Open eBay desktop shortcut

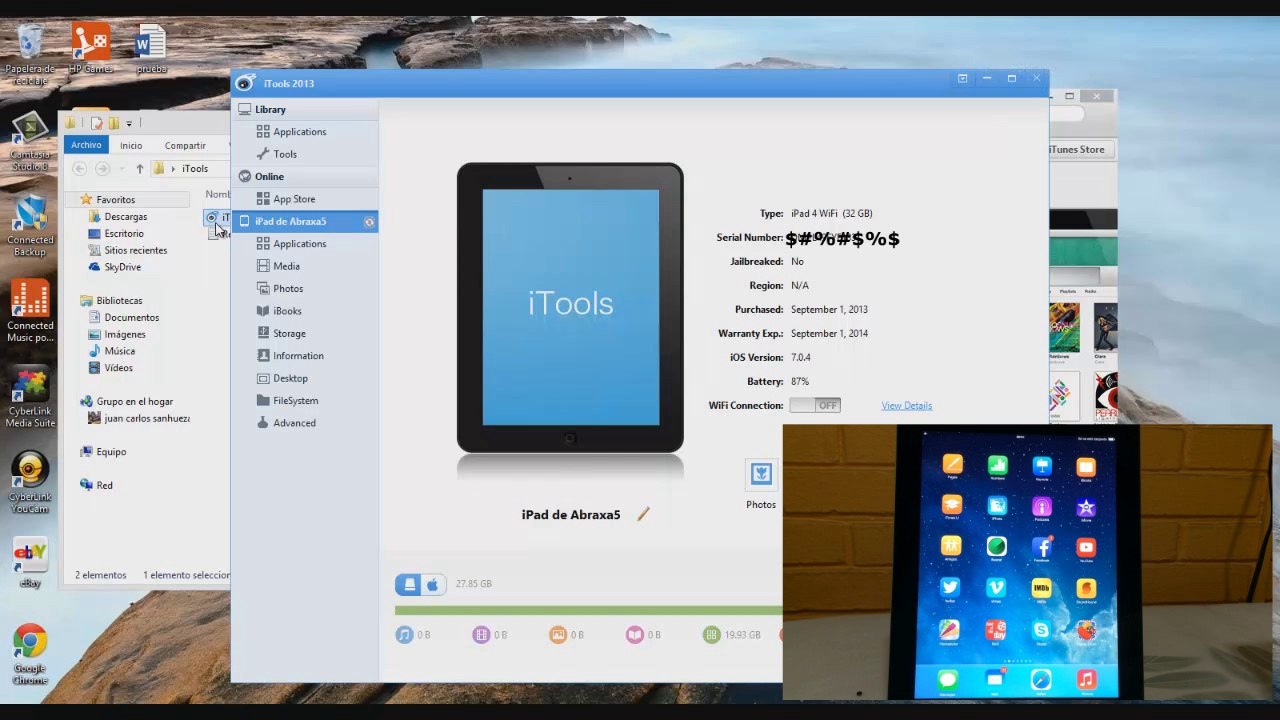[x=30, y=563]
